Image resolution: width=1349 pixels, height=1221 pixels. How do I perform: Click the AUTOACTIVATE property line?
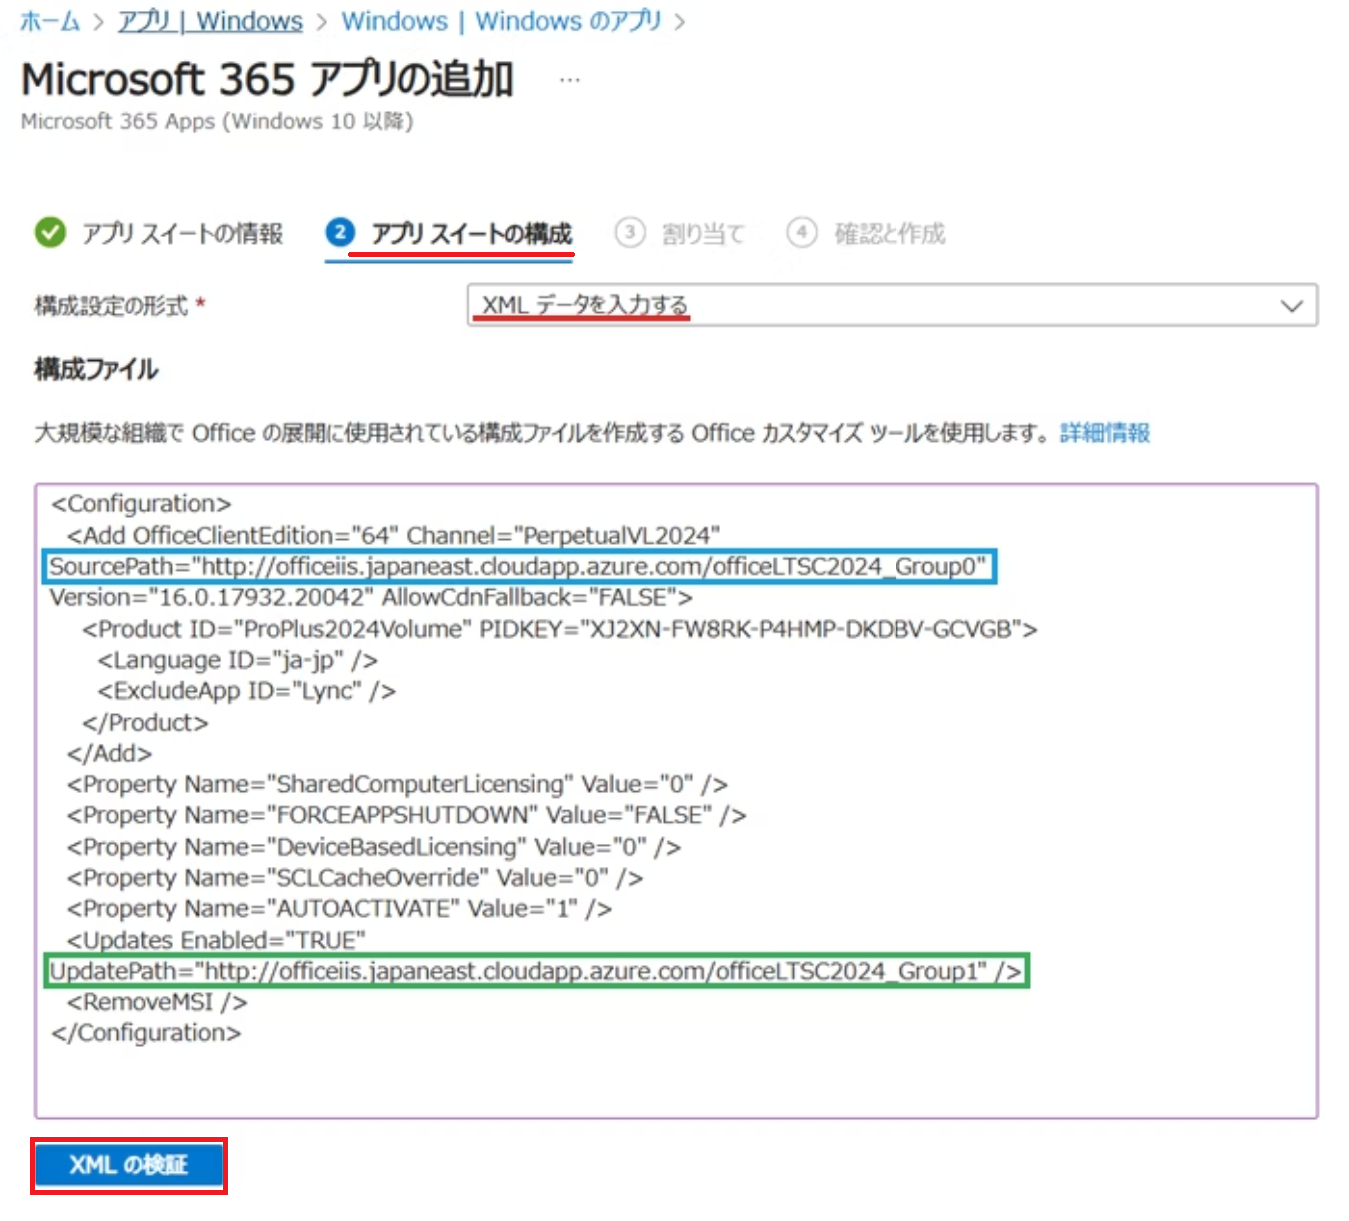339,909
